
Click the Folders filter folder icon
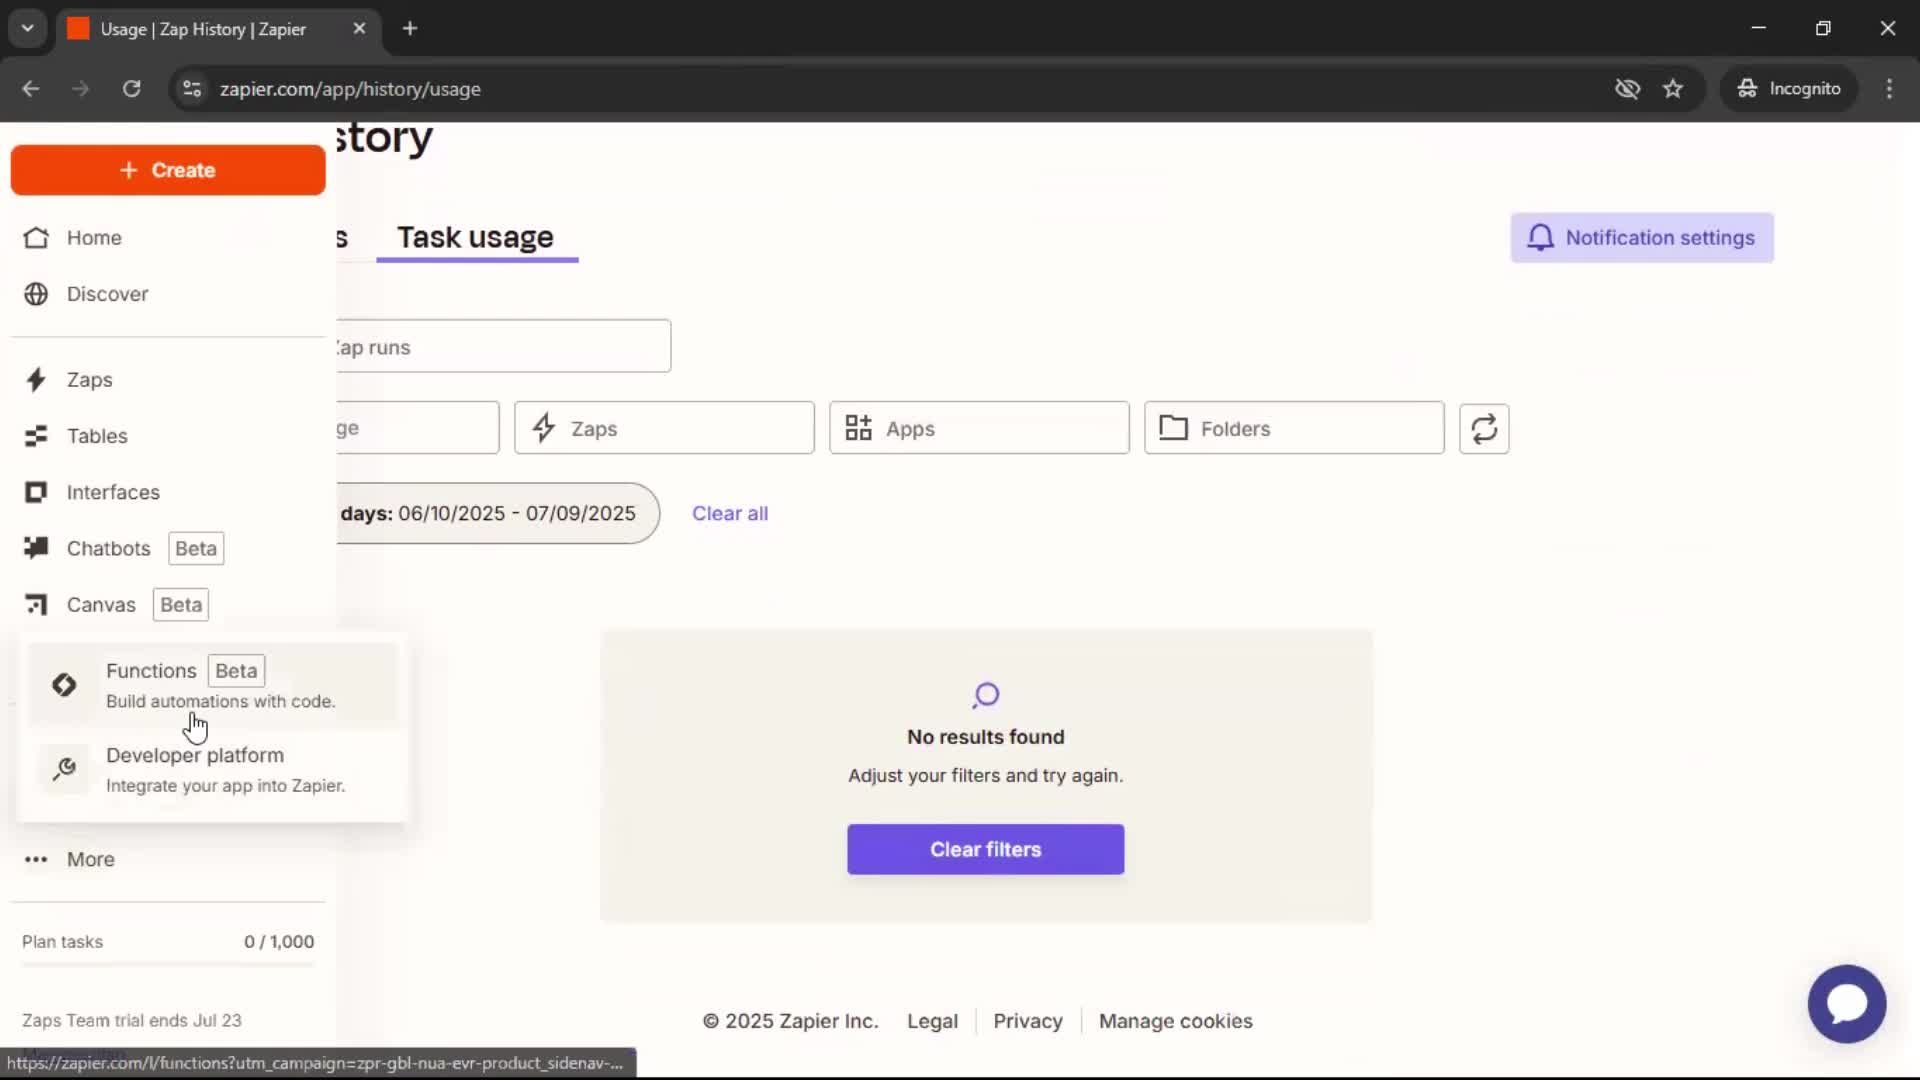click(1173, 428)
